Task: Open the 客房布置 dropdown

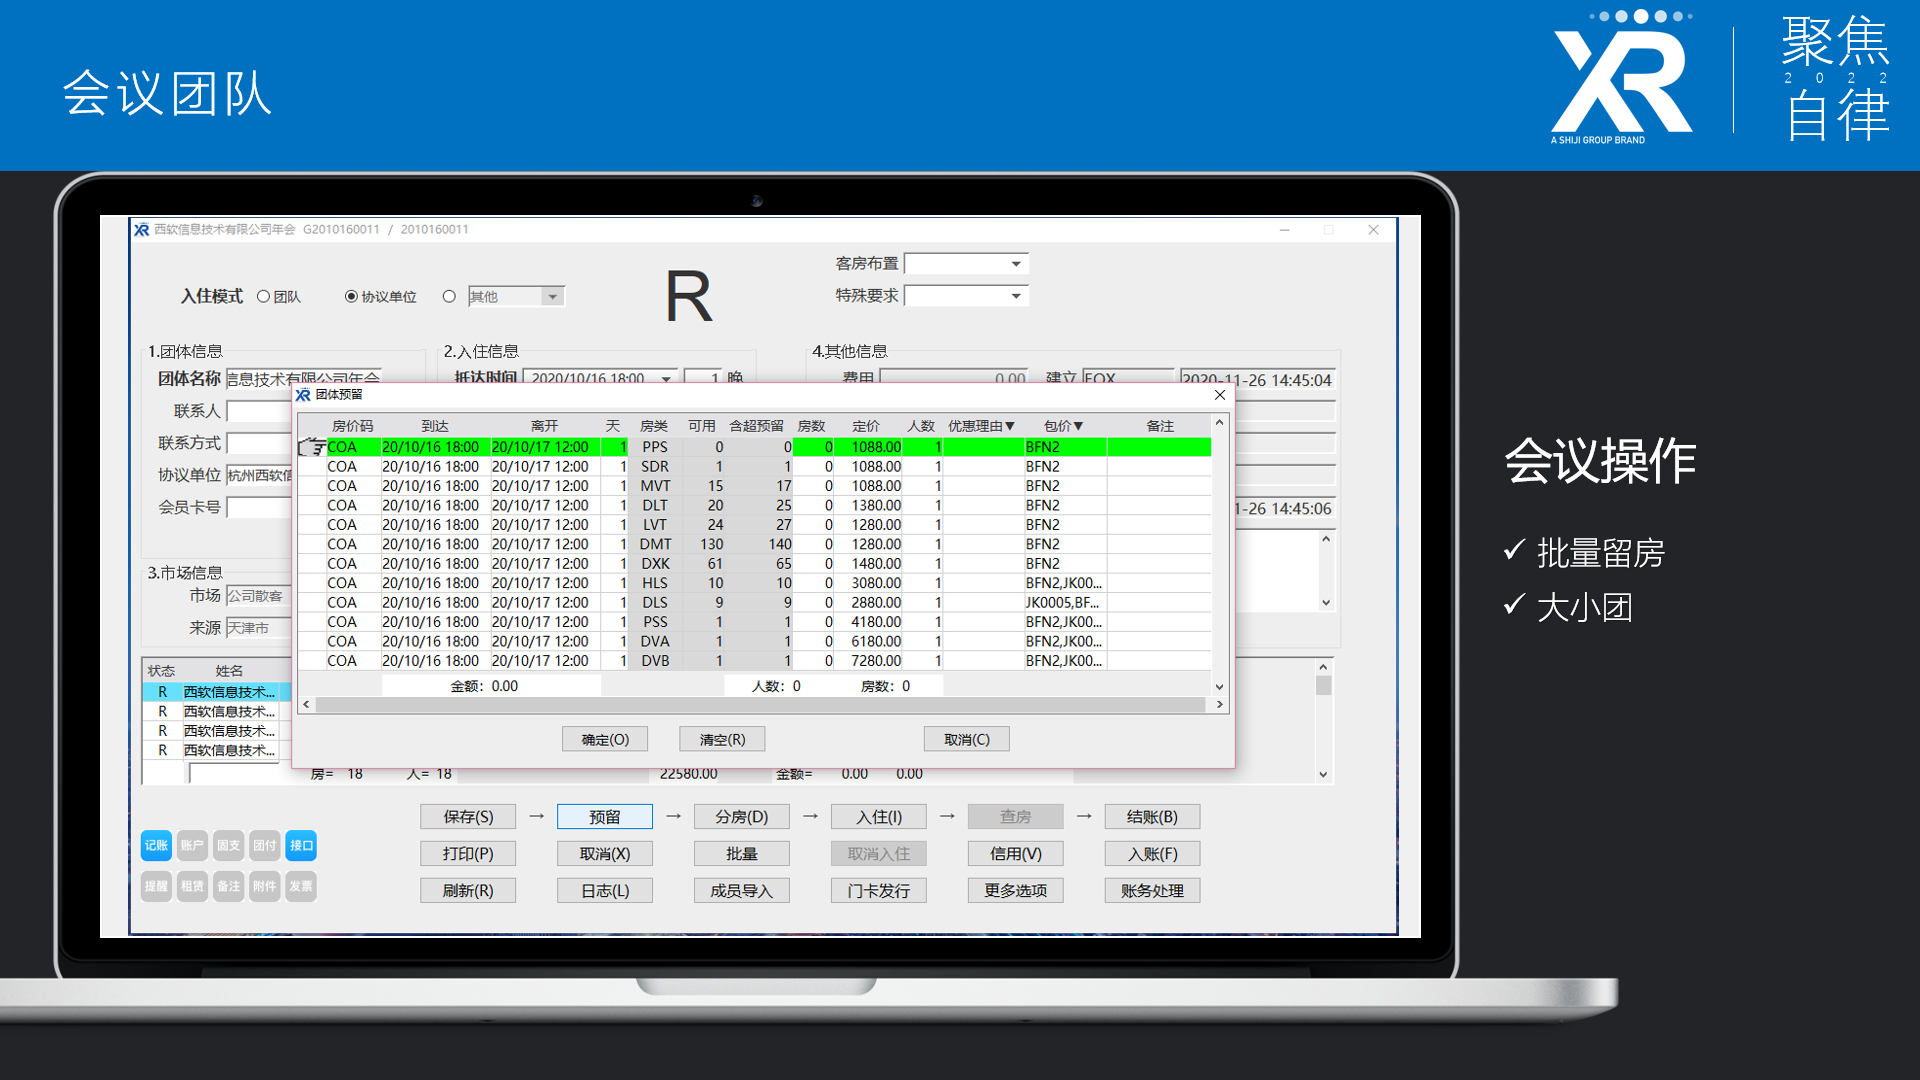Action: point(1016,264)
